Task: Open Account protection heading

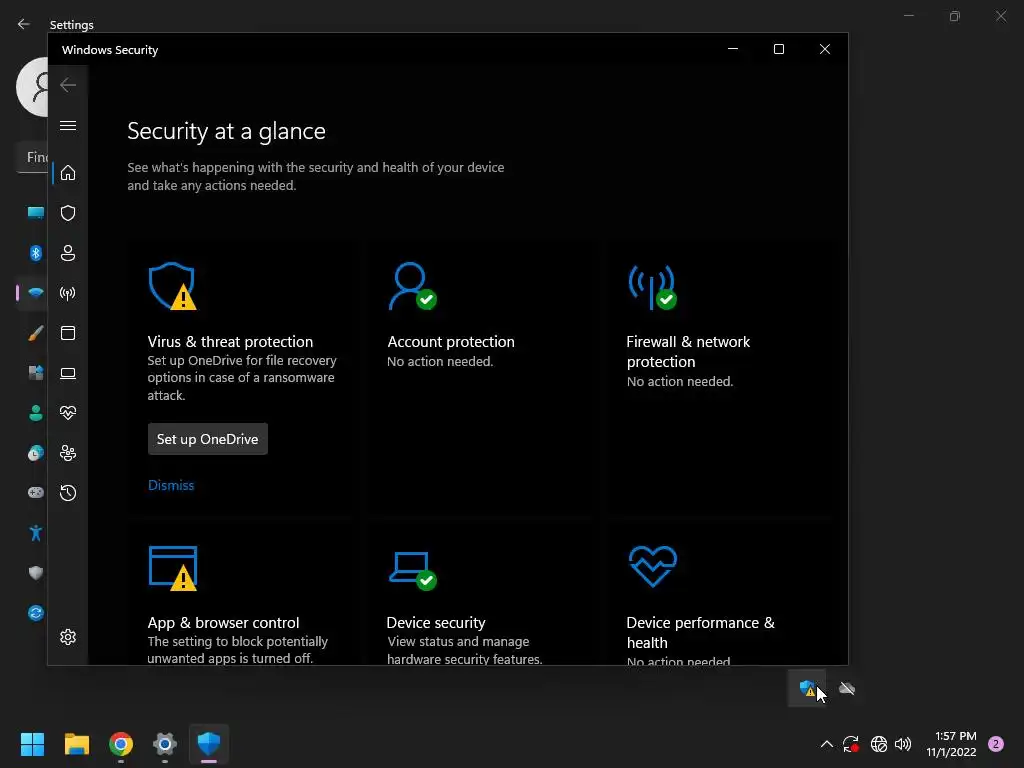Action: 451,342
